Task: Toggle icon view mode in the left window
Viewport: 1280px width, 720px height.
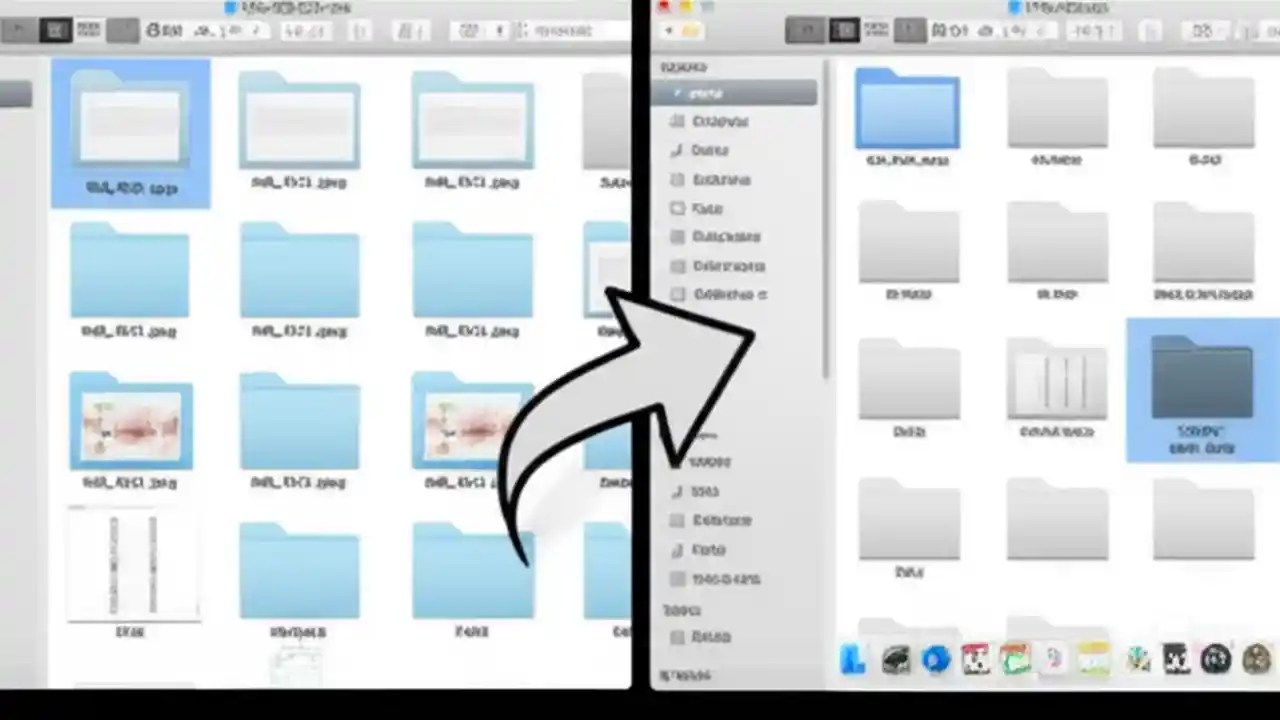Action: click(55, 30)
